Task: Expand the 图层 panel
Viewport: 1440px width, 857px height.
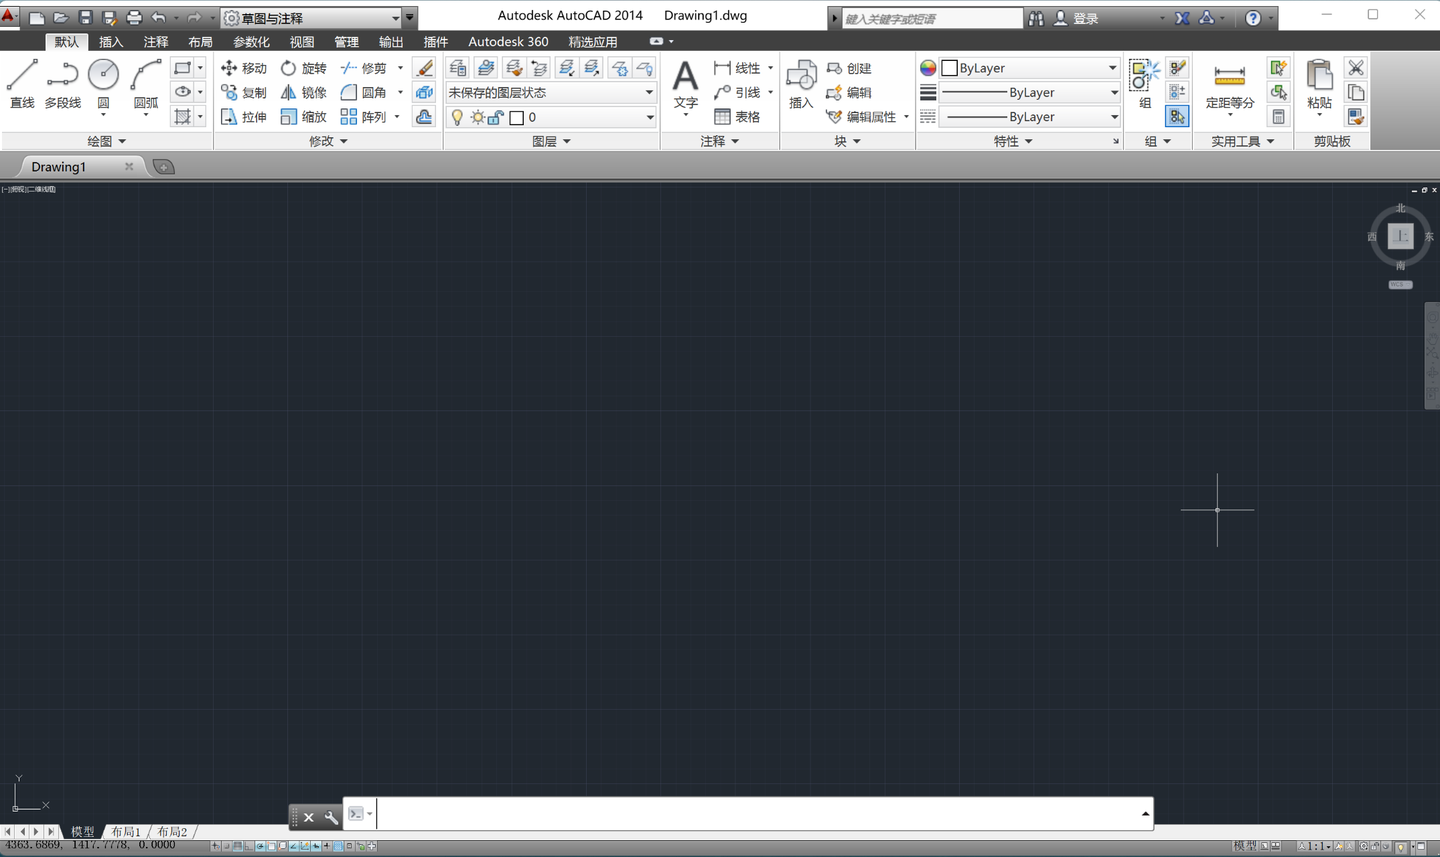Action: click(551, 141)
